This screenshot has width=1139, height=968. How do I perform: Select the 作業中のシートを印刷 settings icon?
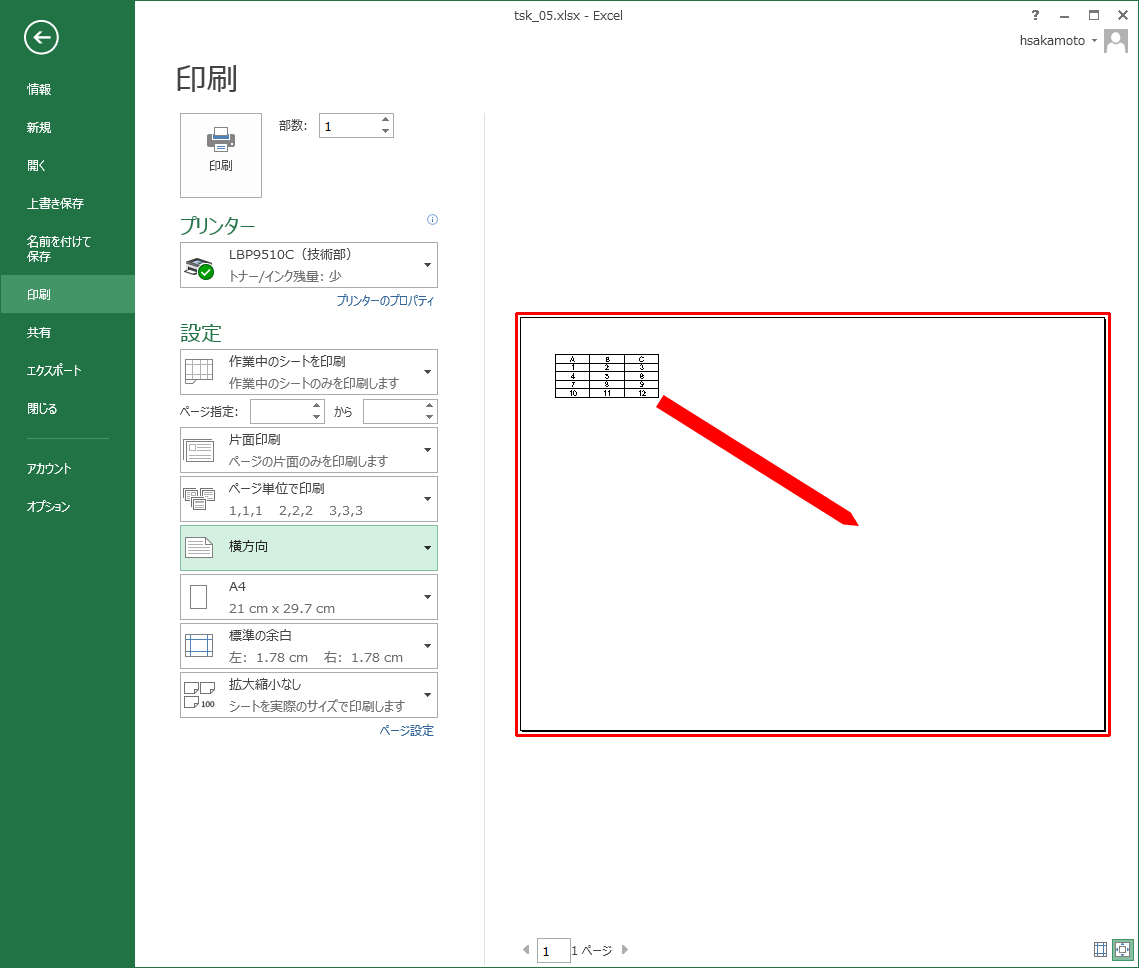(x=200, y=371)
